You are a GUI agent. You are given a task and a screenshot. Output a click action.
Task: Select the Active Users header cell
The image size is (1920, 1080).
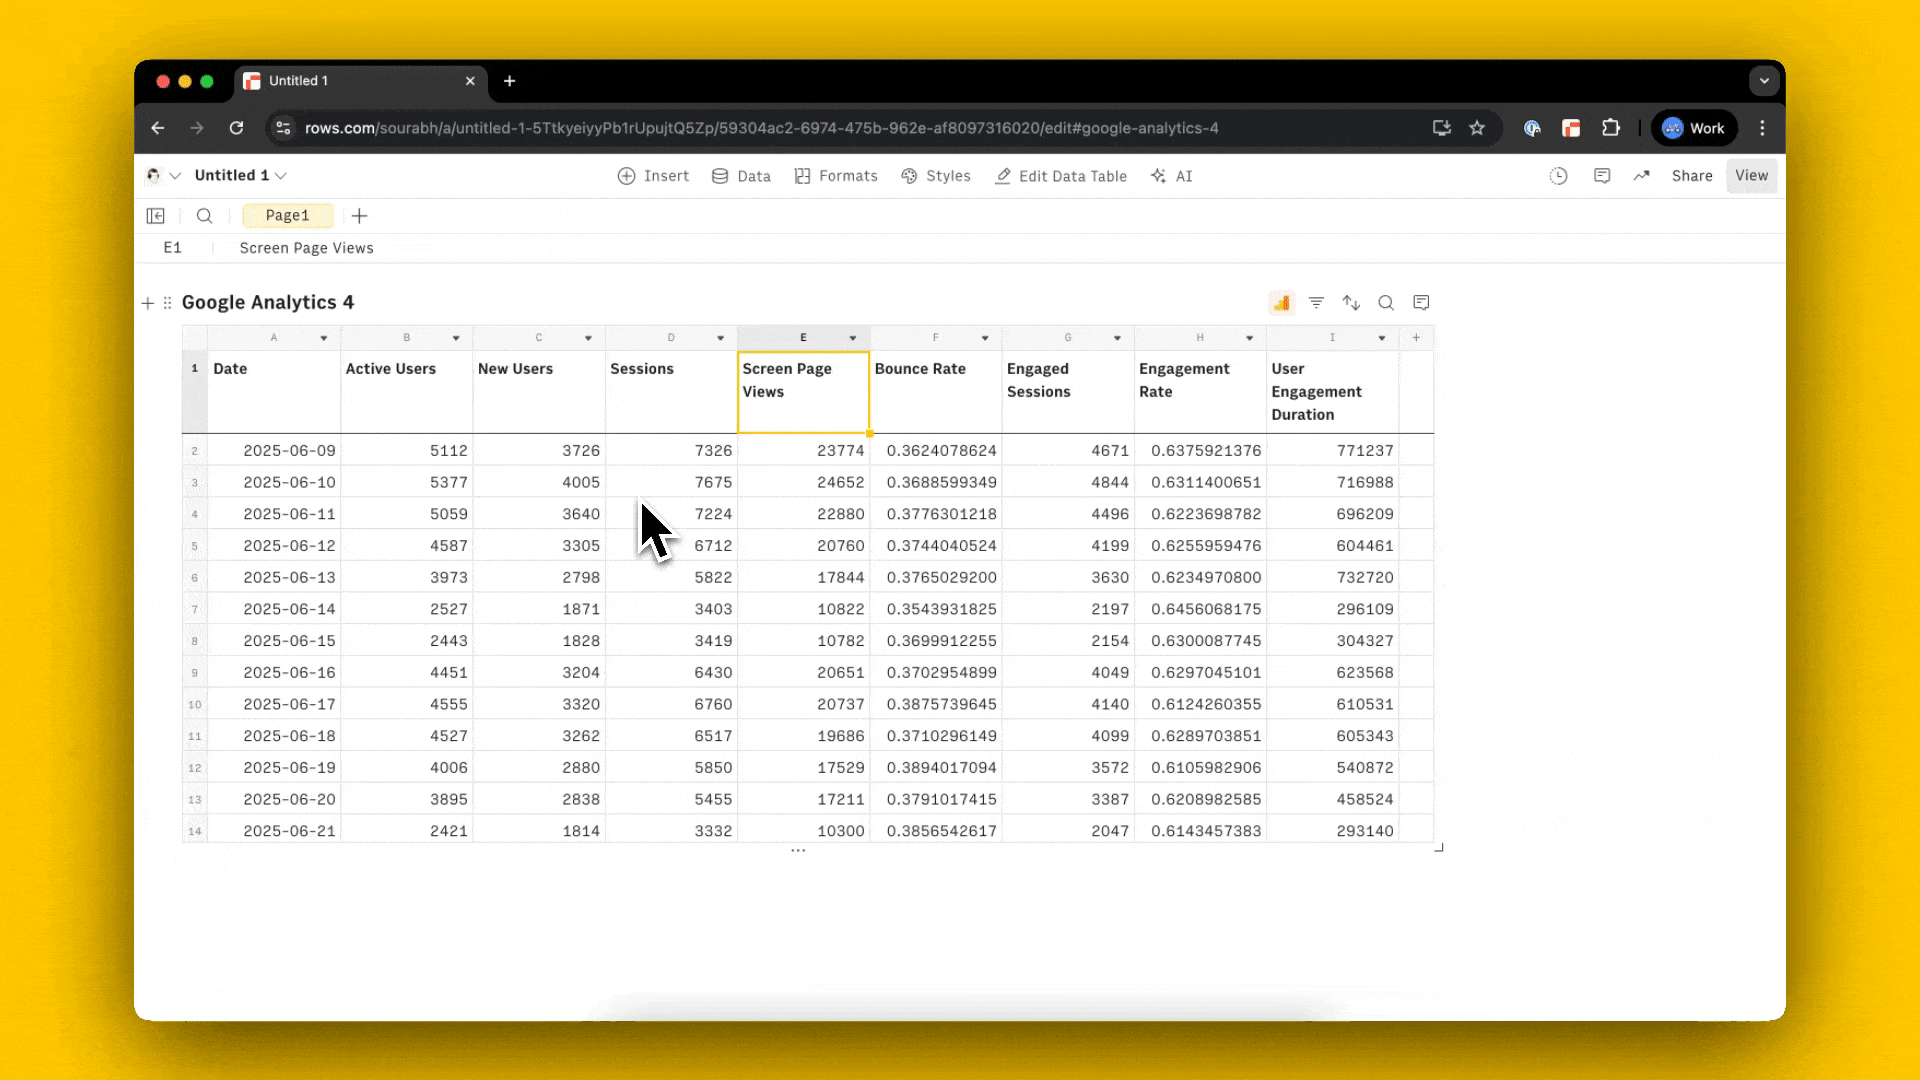tap(406, 391)
